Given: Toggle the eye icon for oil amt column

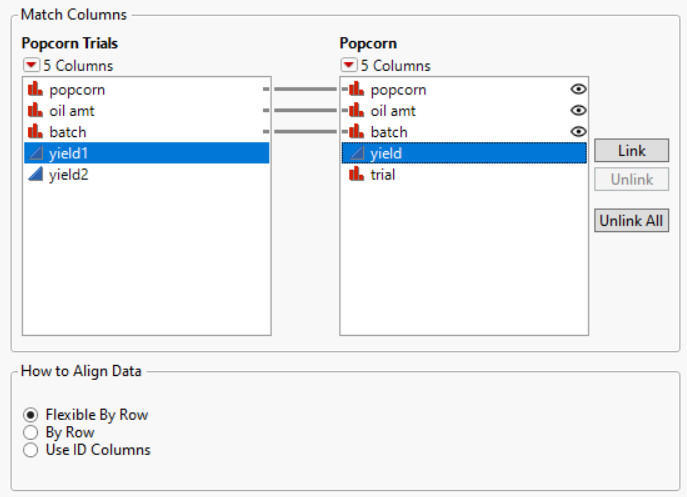Looking at the screenshot, I should click(x=577, y=111).
